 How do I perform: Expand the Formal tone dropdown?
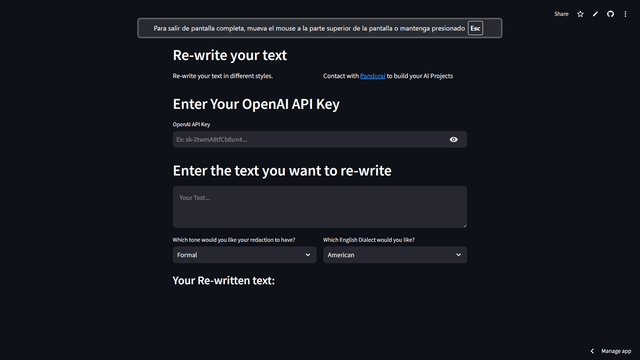(244, 255)
